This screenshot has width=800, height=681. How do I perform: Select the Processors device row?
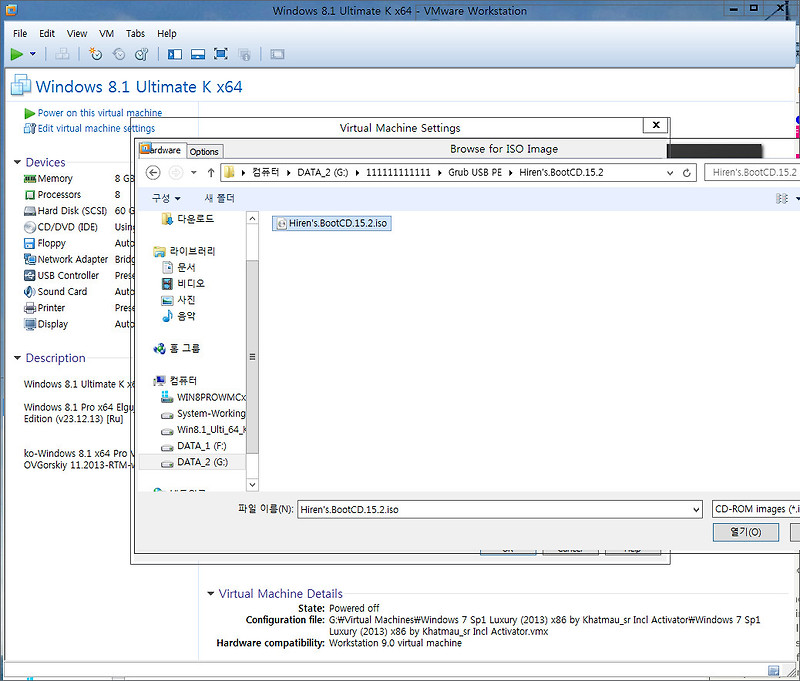[59, 195]
